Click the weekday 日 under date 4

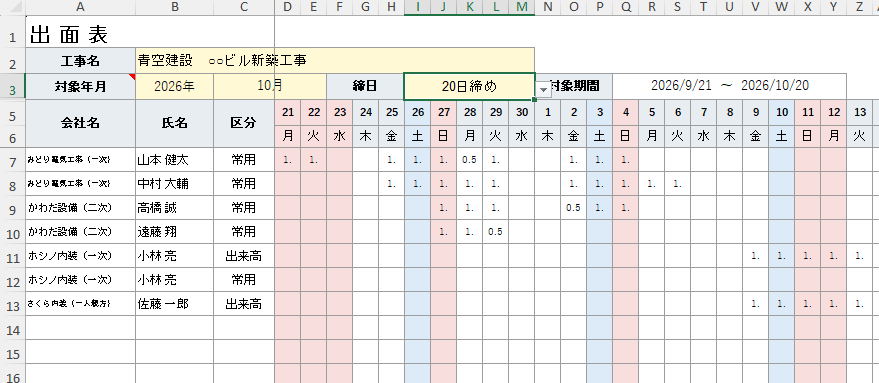626,136
